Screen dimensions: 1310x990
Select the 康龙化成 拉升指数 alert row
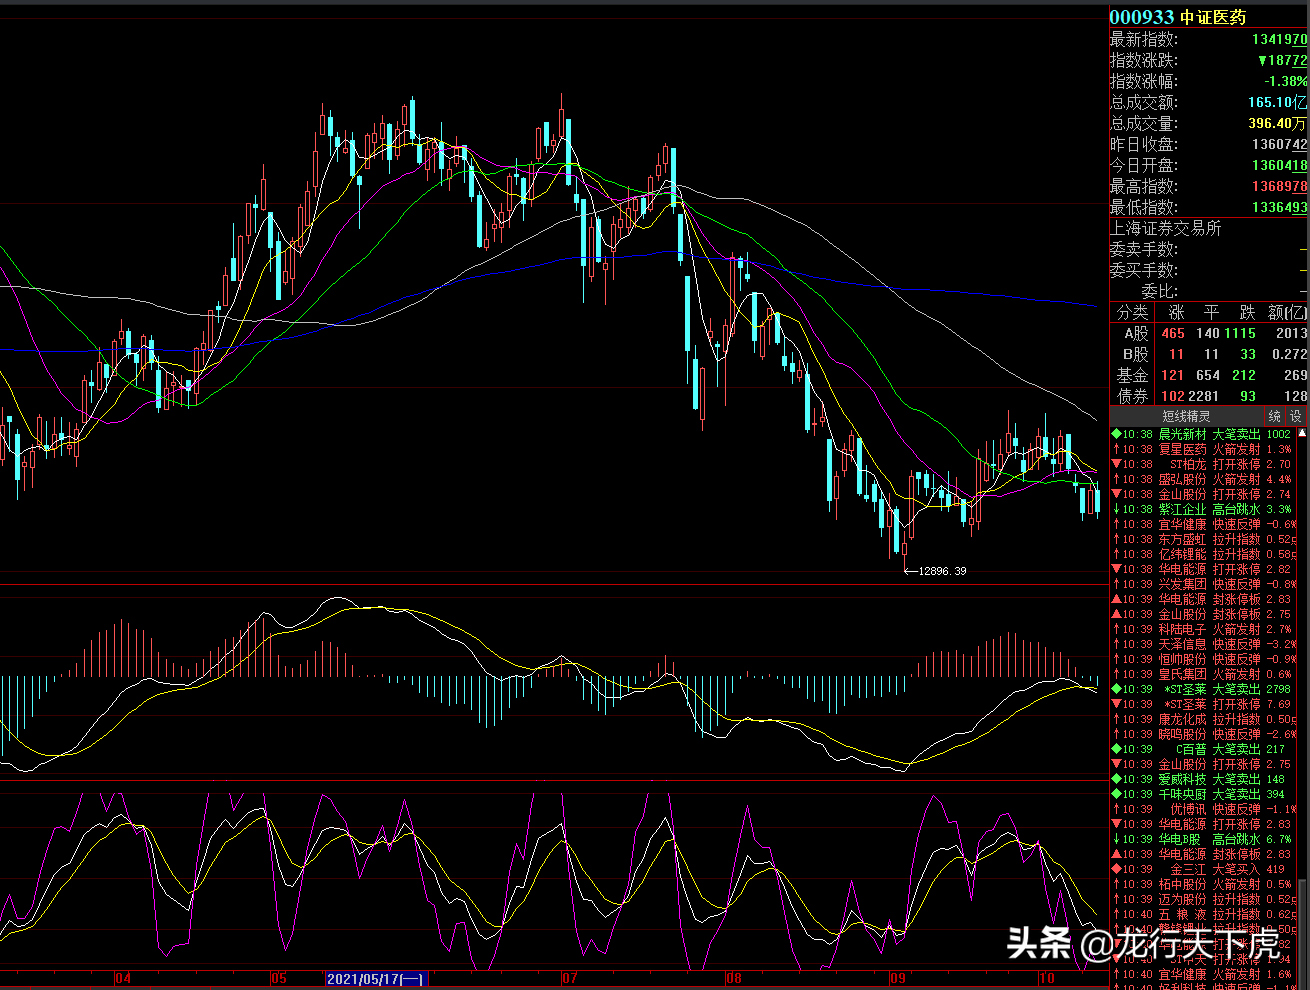pos(1202,719)
